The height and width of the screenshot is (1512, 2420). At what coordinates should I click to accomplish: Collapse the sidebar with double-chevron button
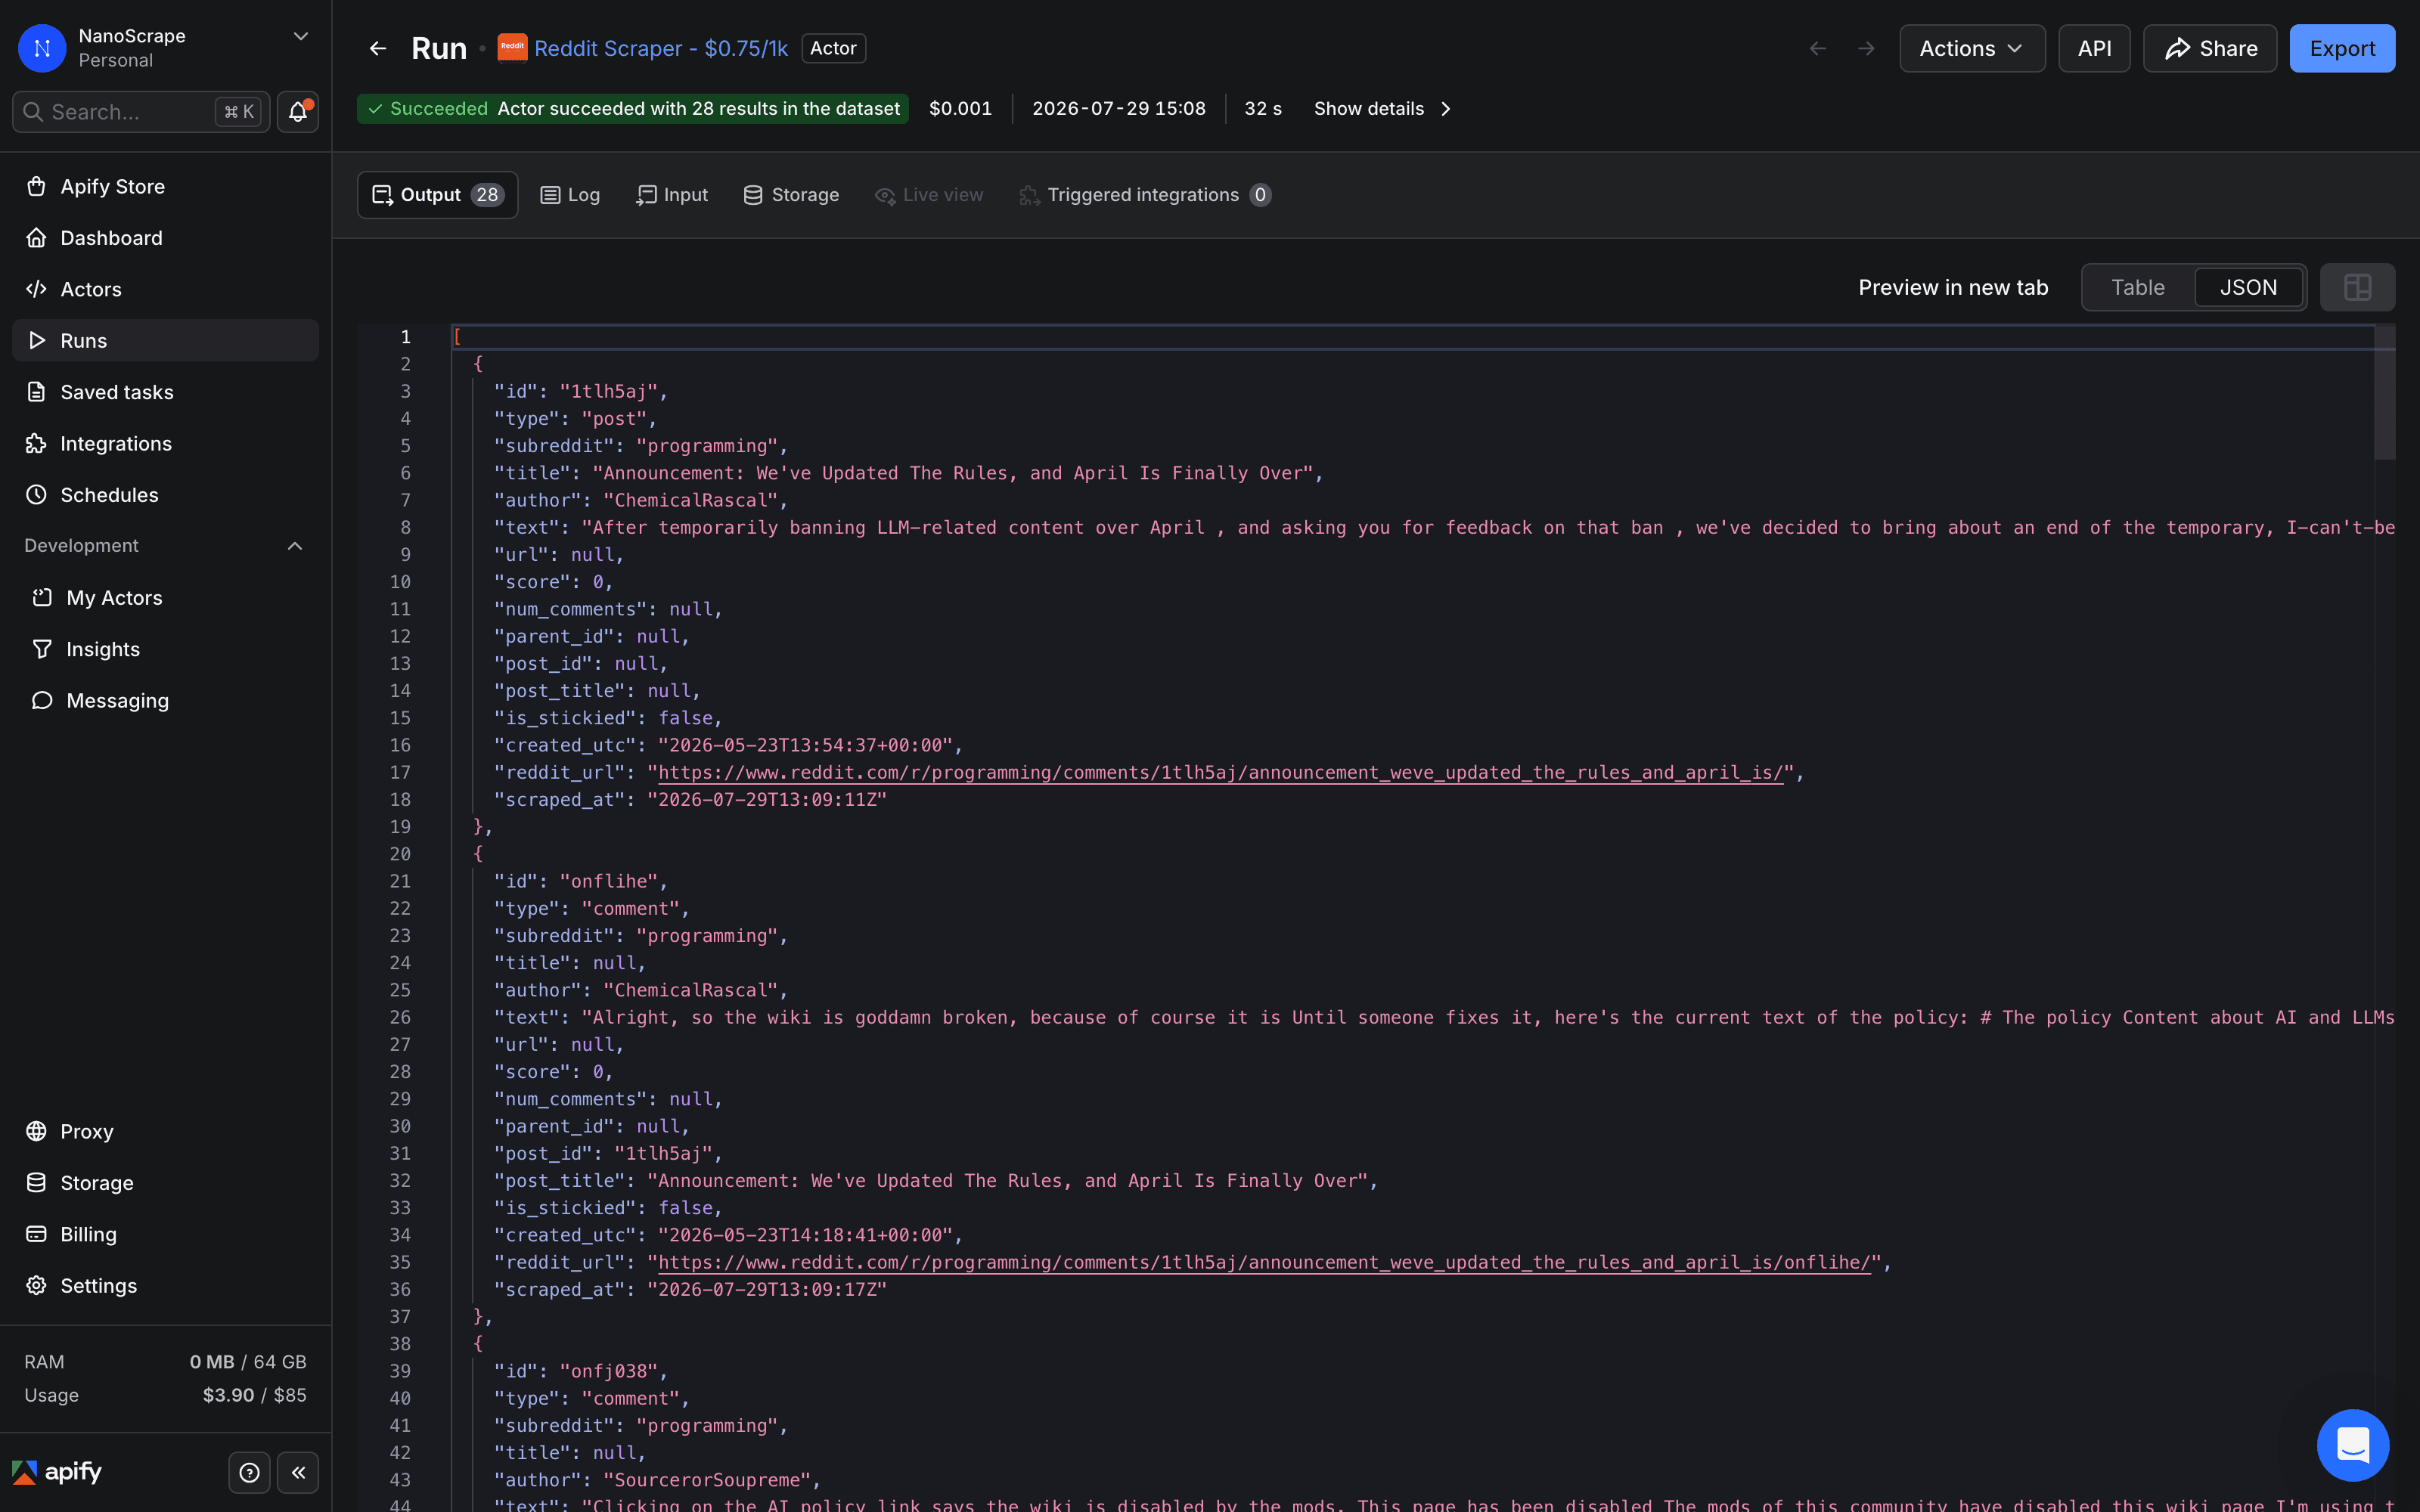[x=298, y=1472]
